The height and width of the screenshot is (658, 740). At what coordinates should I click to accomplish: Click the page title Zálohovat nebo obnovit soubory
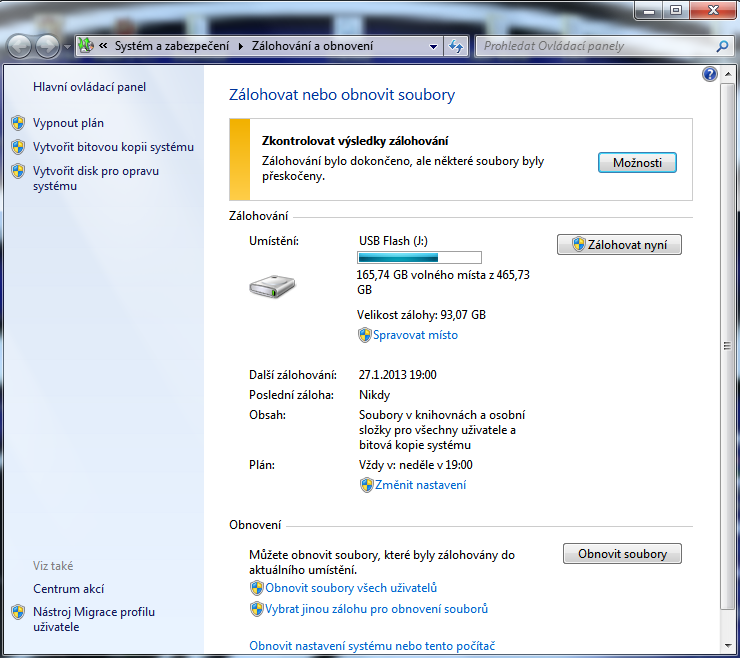point(342,95)
